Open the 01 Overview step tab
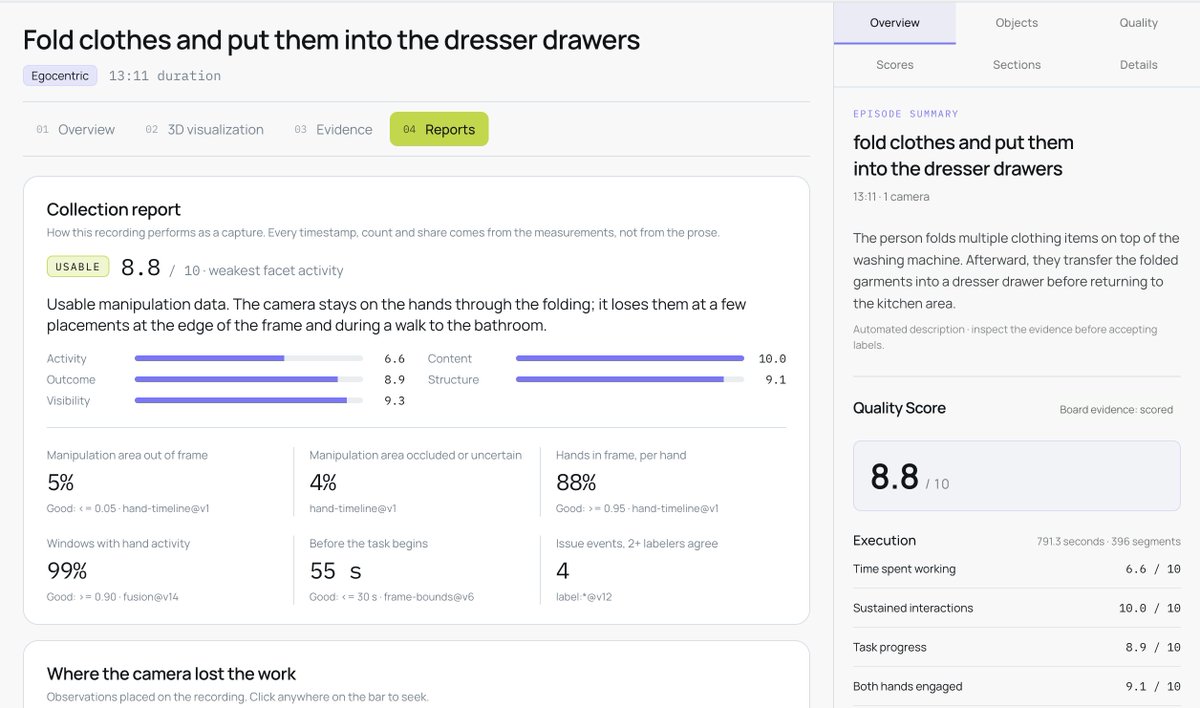Image resolution: width=1200 pixels, height=708 pixels. coord(76,129)
